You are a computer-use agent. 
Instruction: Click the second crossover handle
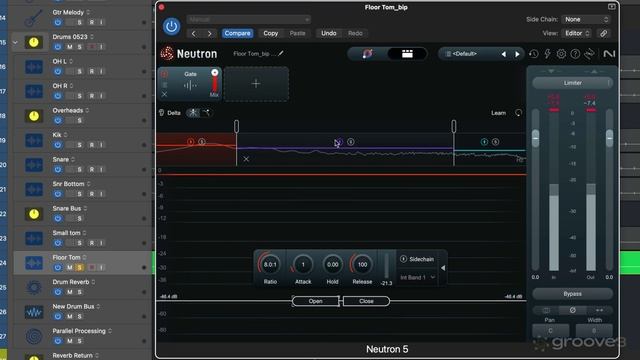coord(453,126)
